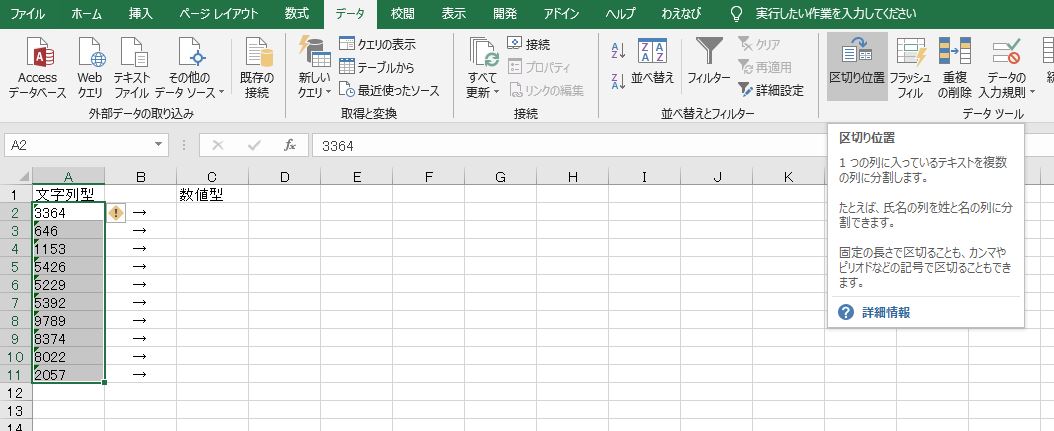Import from text file
The width and height of the screenshot is (1054, 431).
pos(132,67)
